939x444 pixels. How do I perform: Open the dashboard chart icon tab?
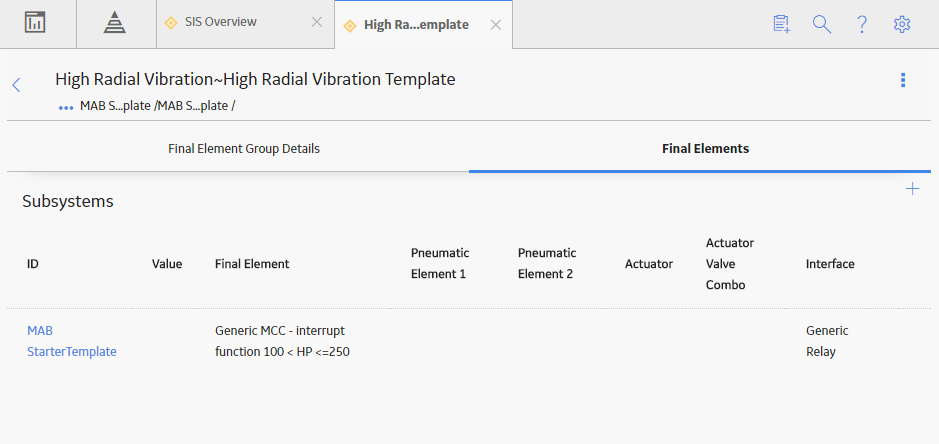[35, 23]
